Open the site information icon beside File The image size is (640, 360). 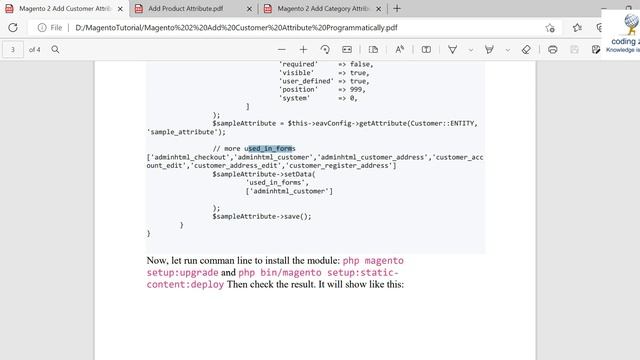click(42, 28)
